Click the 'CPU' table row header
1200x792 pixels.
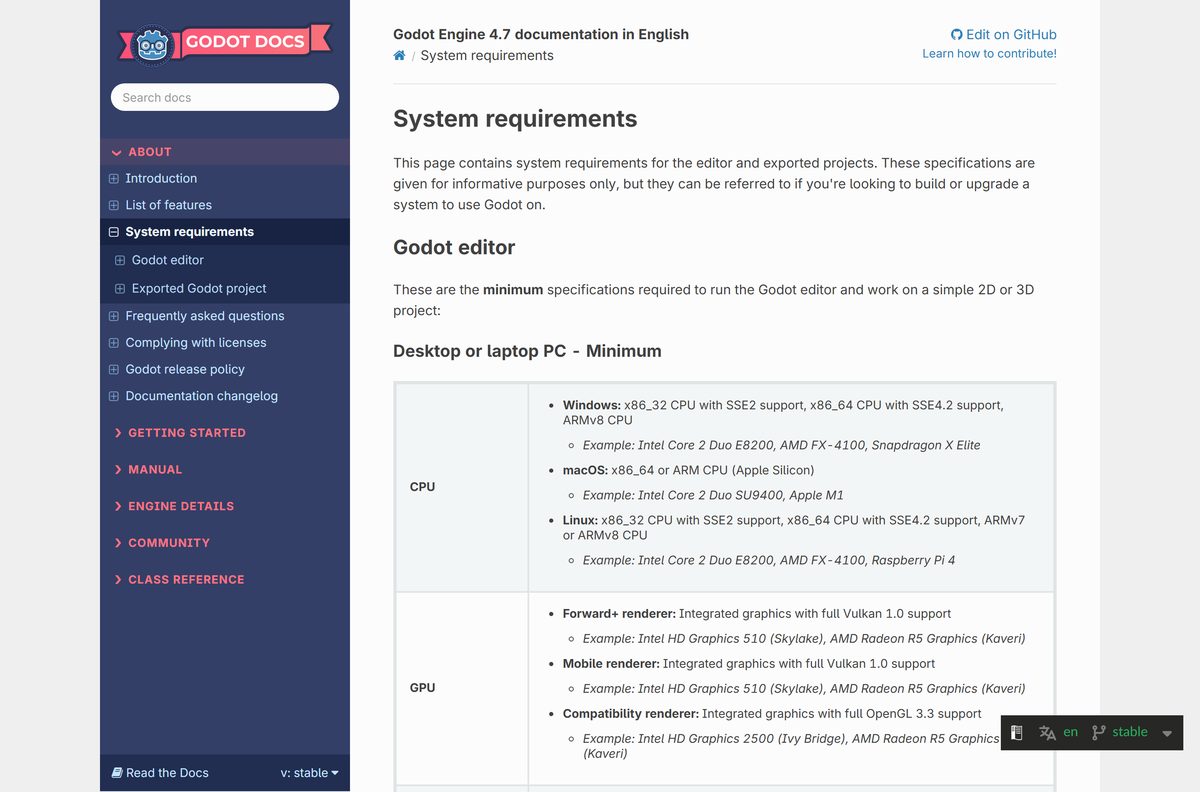[x=422, y=487]
